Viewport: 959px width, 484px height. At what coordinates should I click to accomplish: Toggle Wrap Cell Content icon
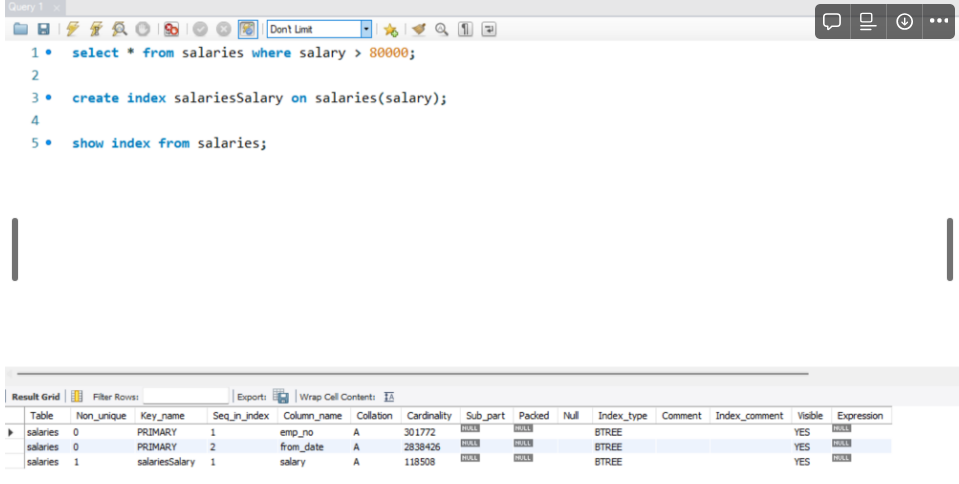pos(389,397)
